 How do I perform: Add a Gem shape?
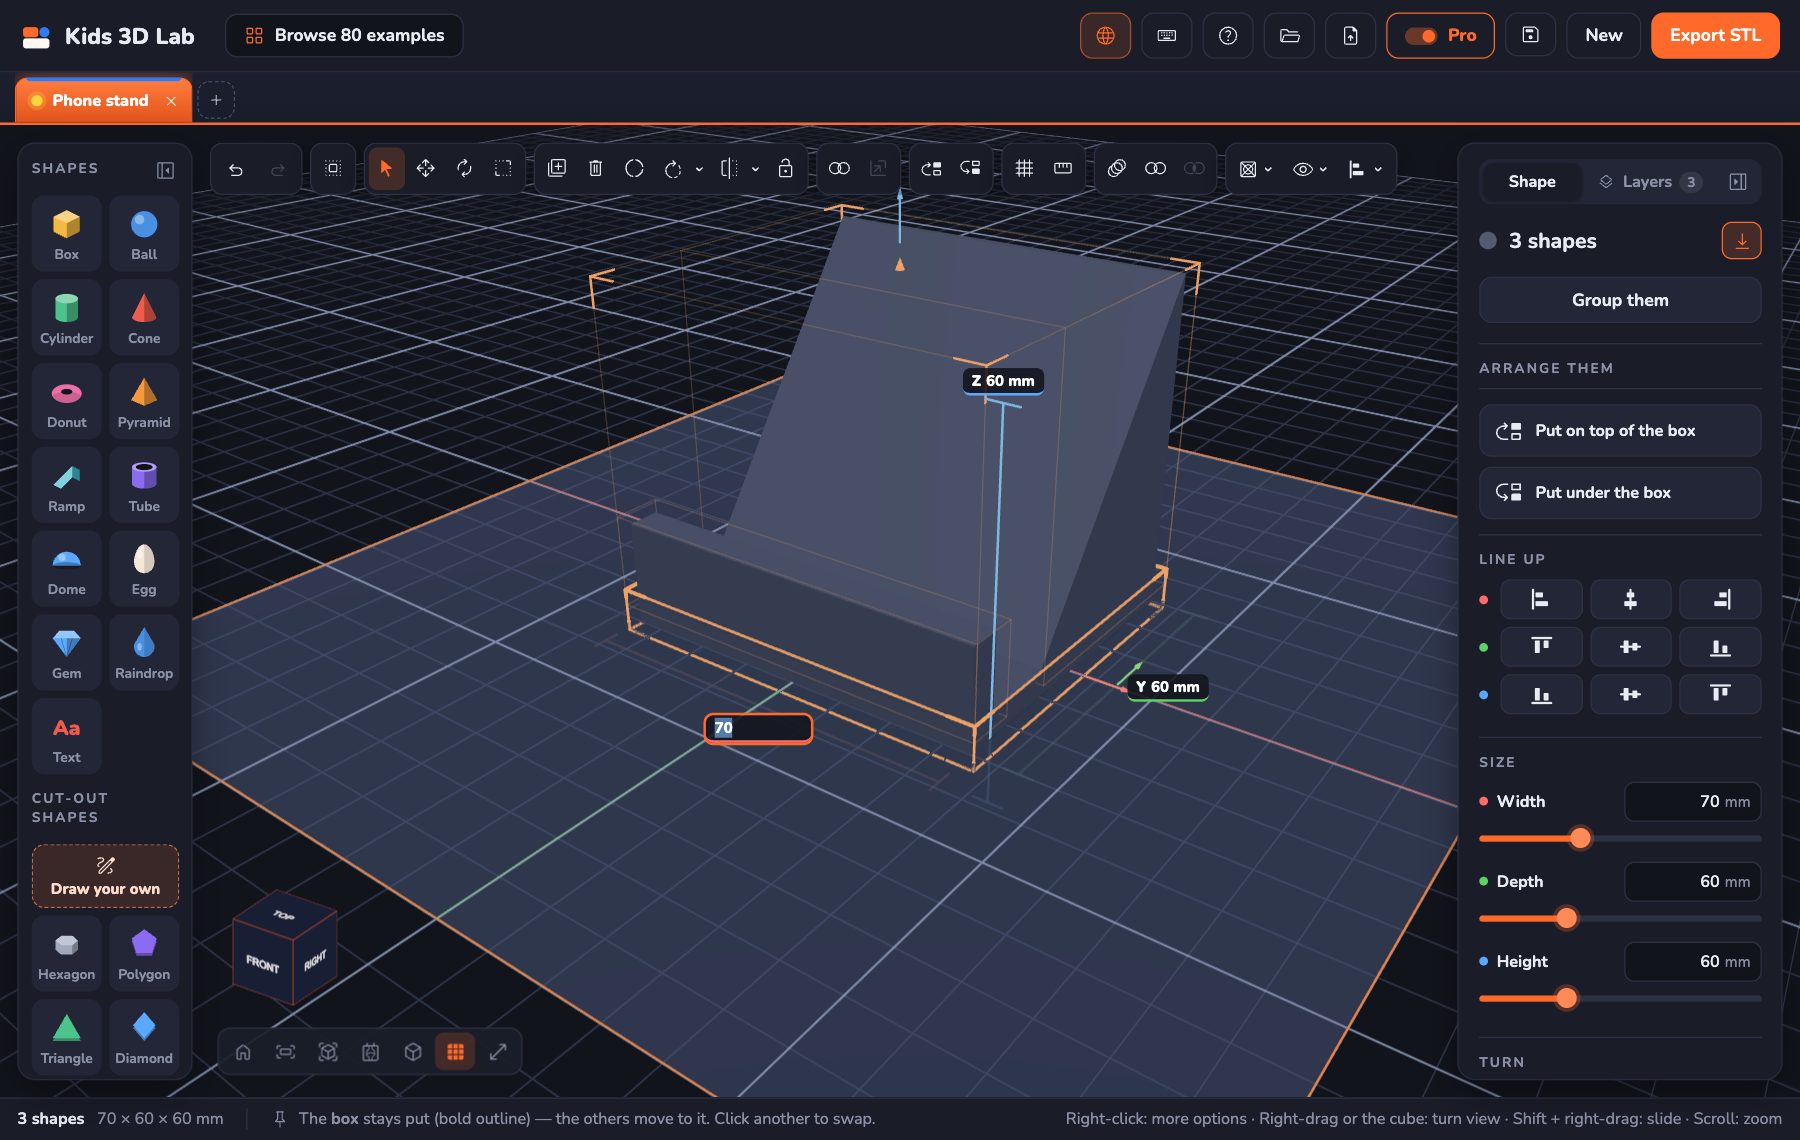[66, 653]
